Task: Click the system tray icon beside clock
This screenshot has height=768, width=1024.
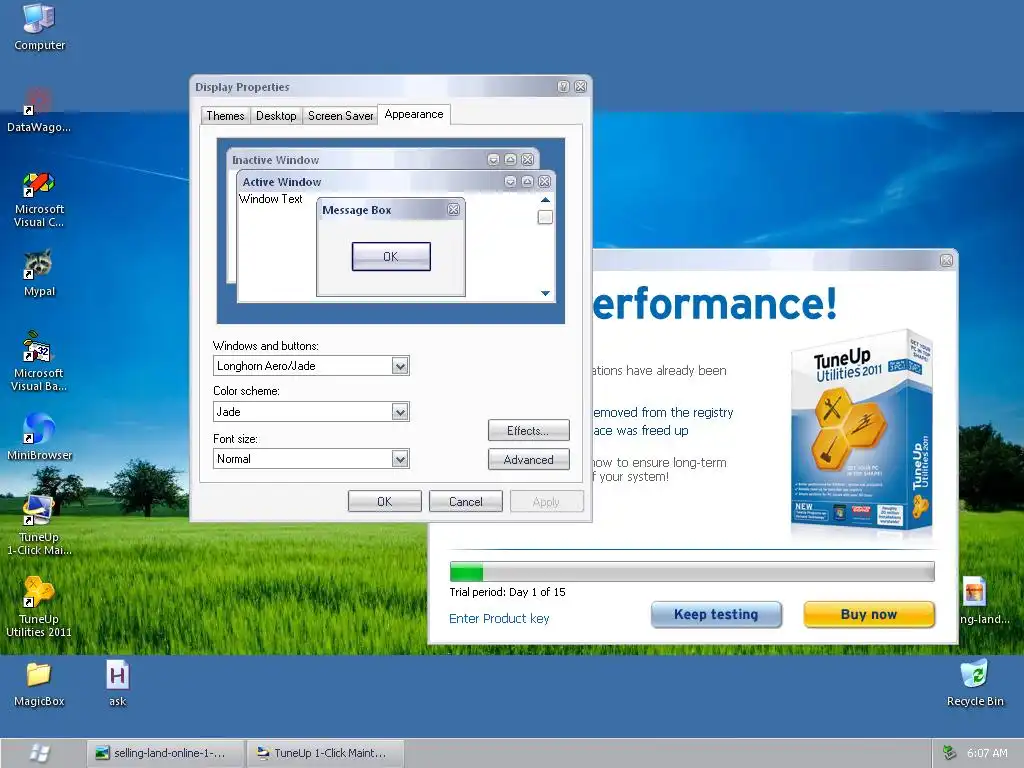Action: 950,753
